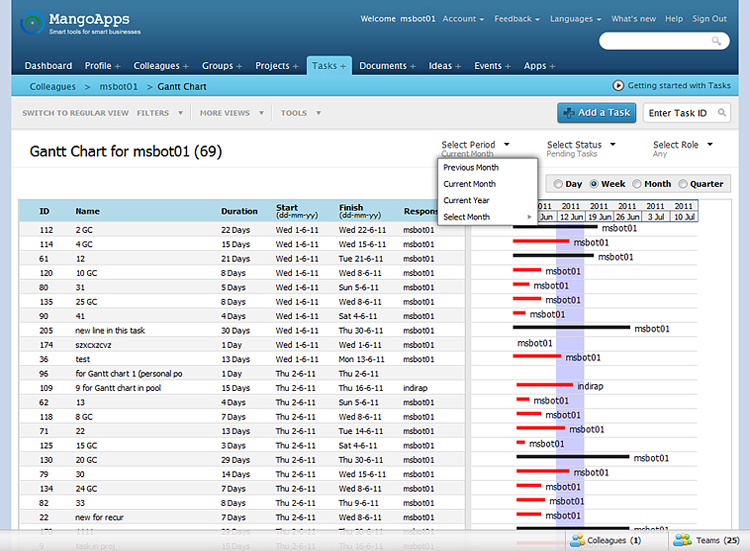This screenshot has width=750, height=551.
Task: Click task name 'new for recur'
Action: [99, 517]
